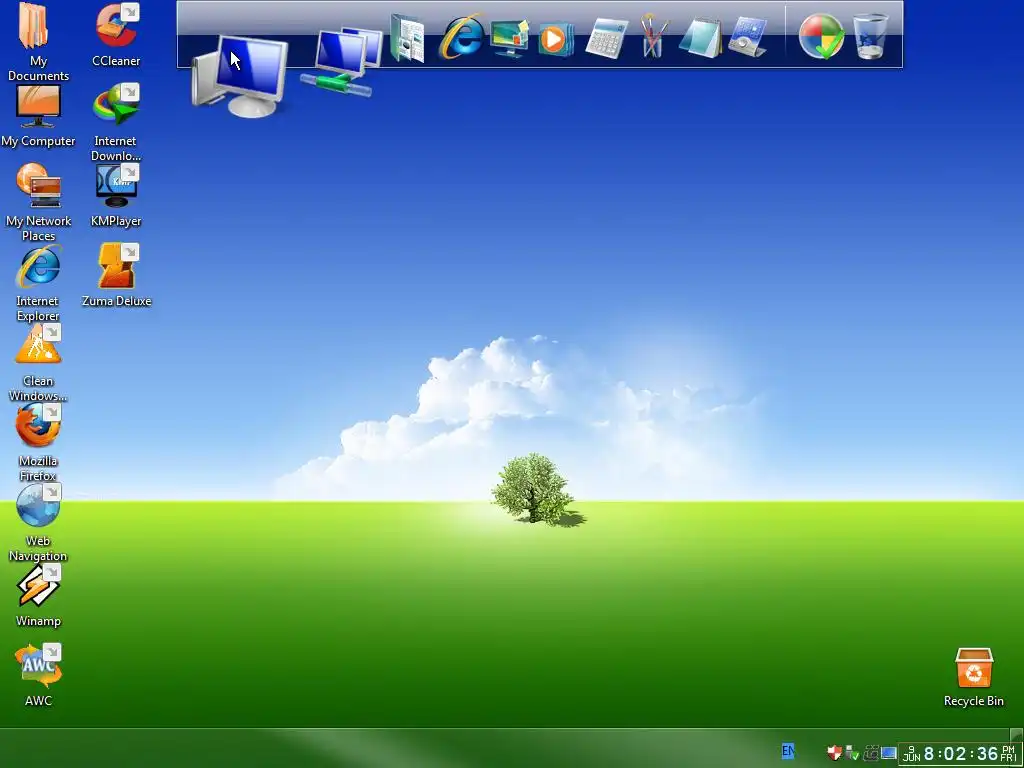Image resolution: width=1024 pixels, height=768 pixels.
Task: Click the blue monitor tray icon
Action: point(888,753)
